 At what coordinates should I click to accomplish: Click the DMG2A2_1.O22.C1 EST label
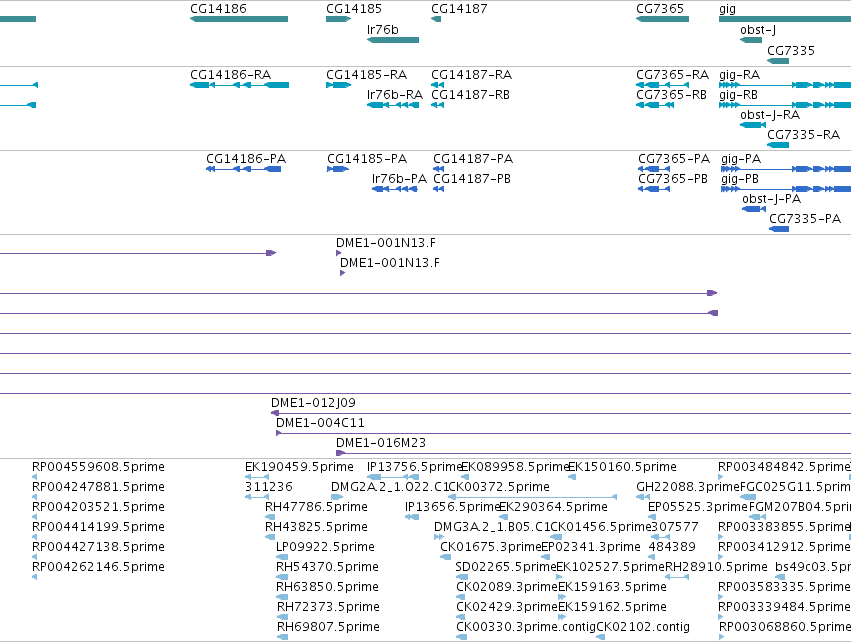(389, 487)
